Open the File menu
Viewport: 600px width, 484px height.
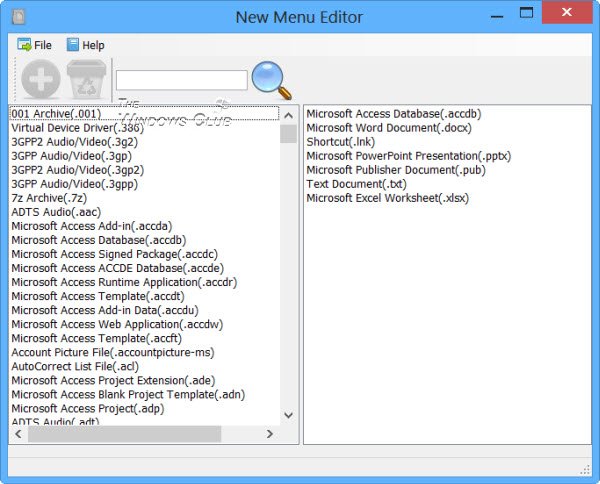(34, 45)
